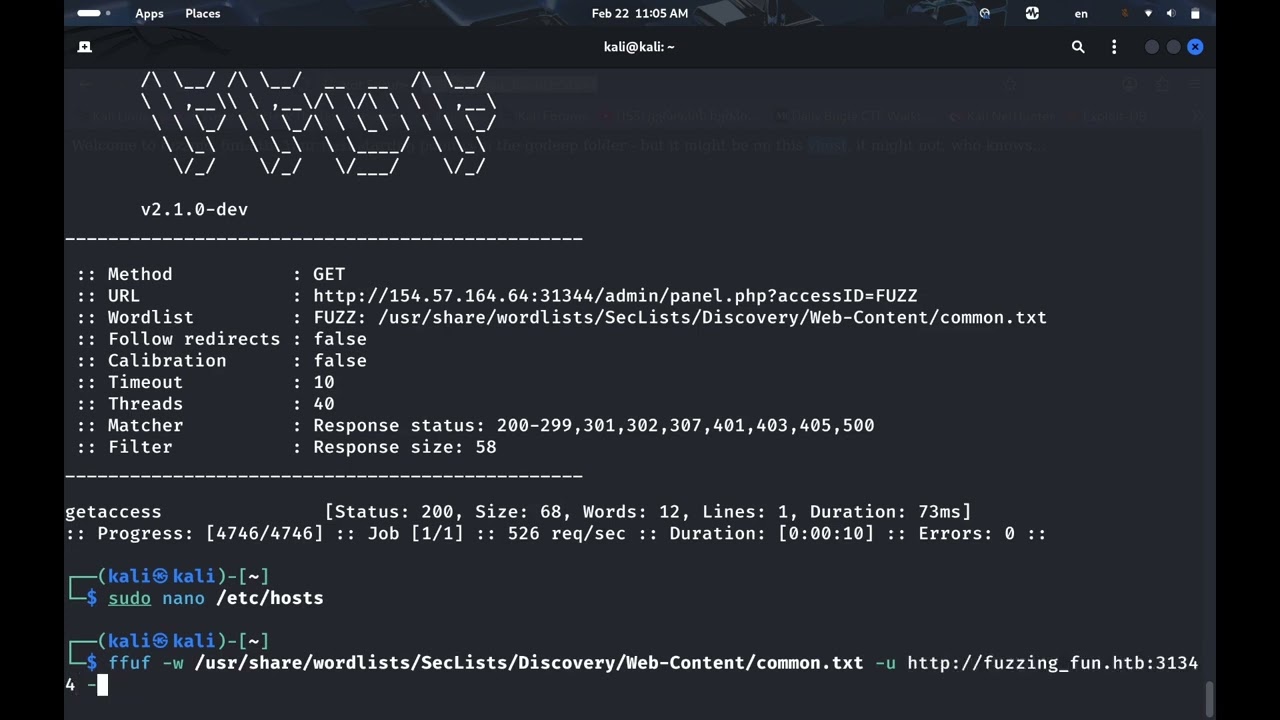1280x720 pixels.
Task: Click the v2.1.0-dev version text
Action: pyautogui.click(x=194, y=209)
